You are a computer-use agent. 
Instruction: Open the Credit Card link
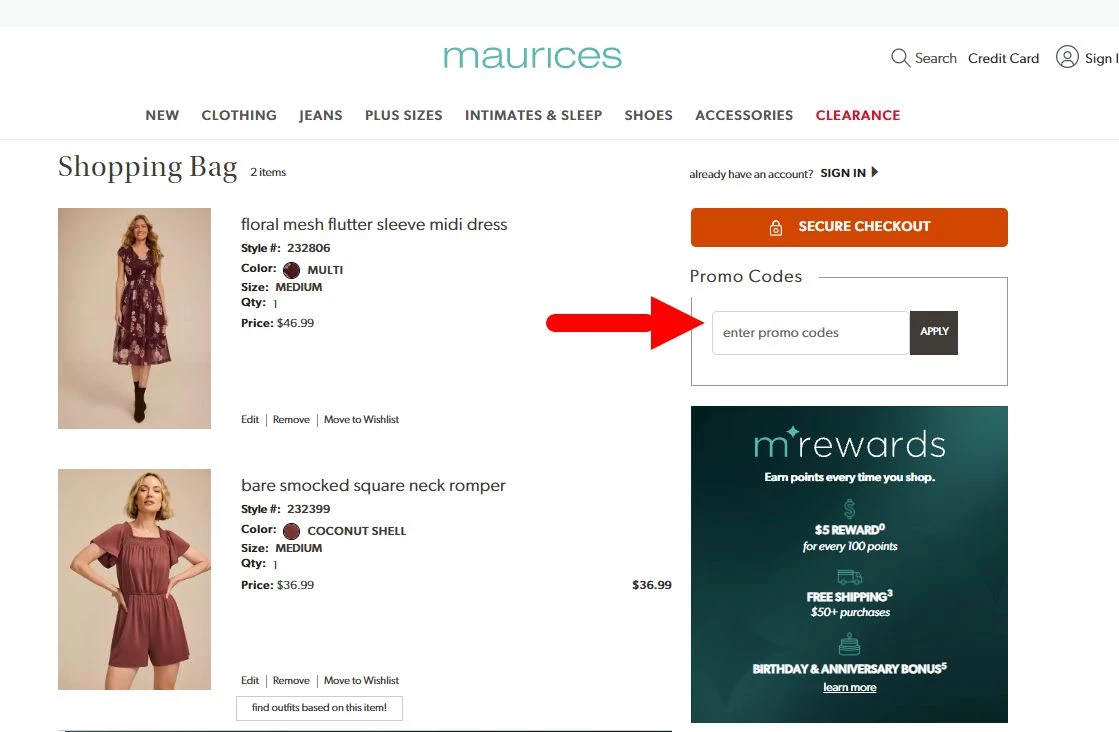pos(1003,59)
